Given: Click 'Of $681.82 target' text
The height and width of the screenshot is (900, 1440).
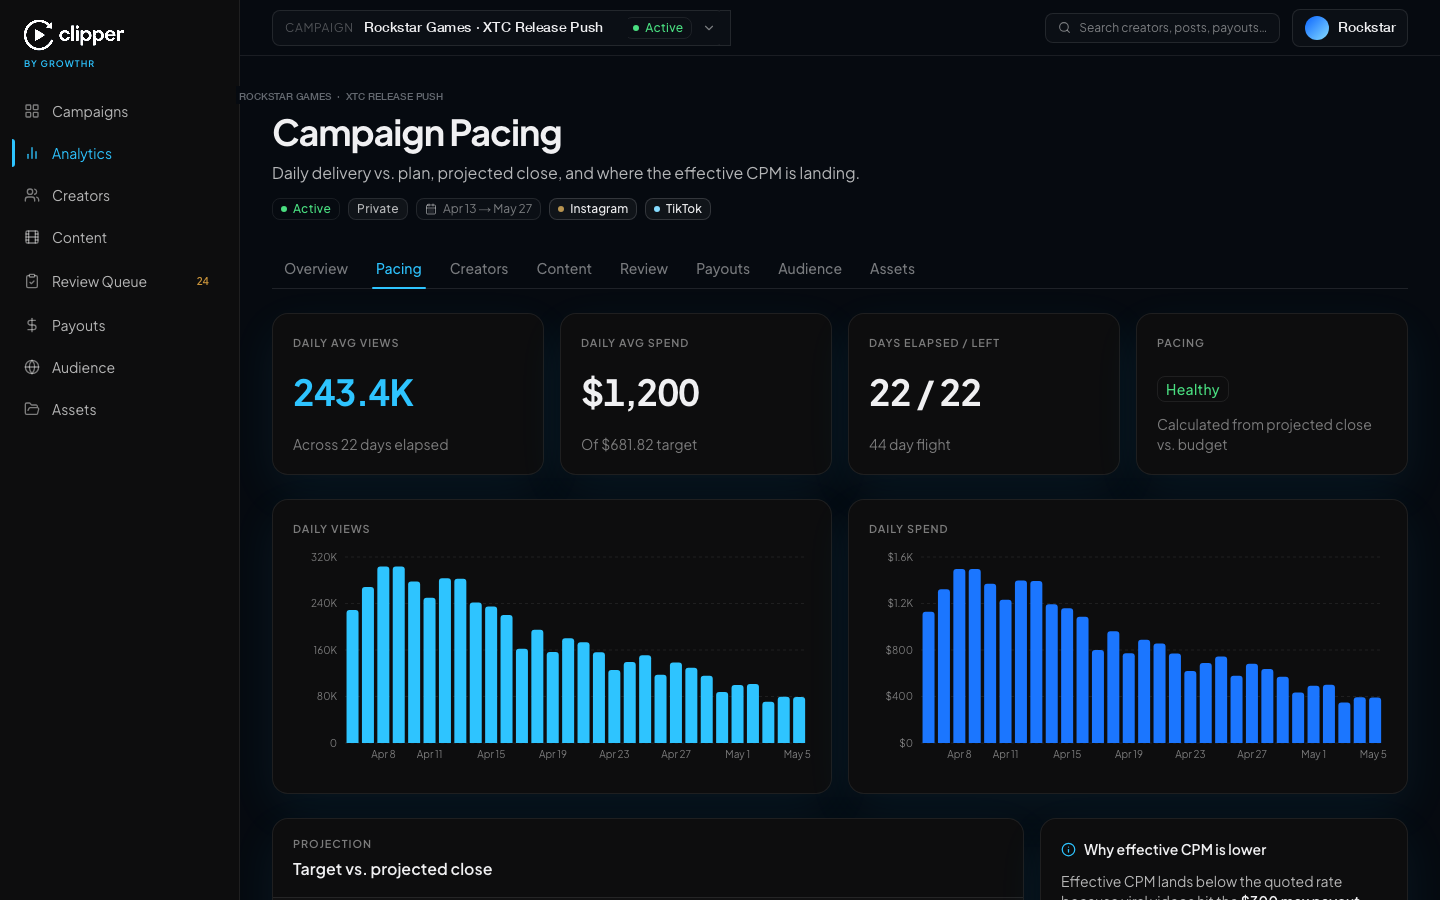Looking at the screenshot, I should (x=639, y=445).
